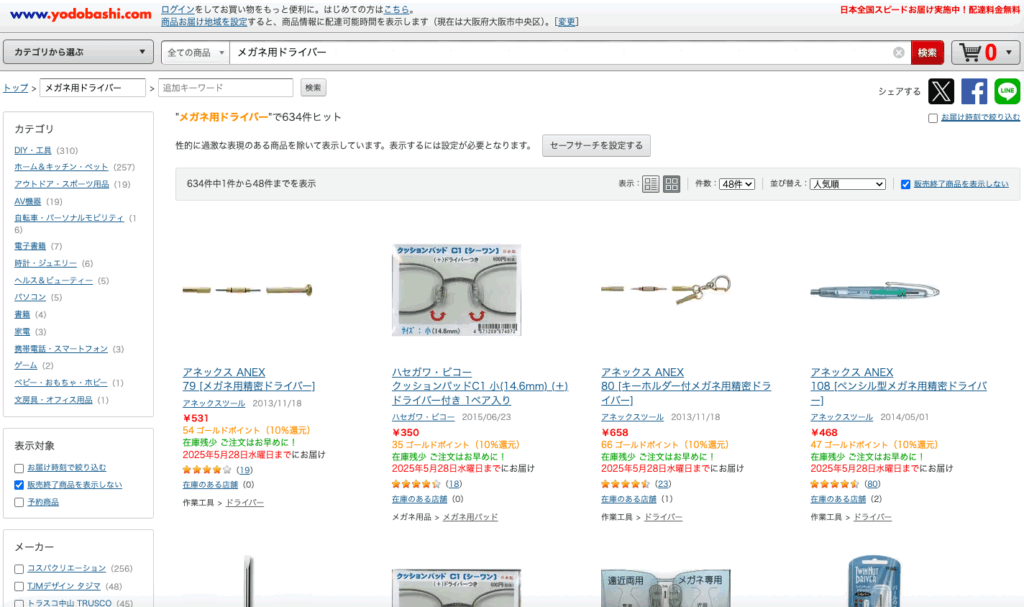1024x607 pixels.
Task: Enable お届け時刻で絞り込む checkbox at top right
Action: (933, 118)
